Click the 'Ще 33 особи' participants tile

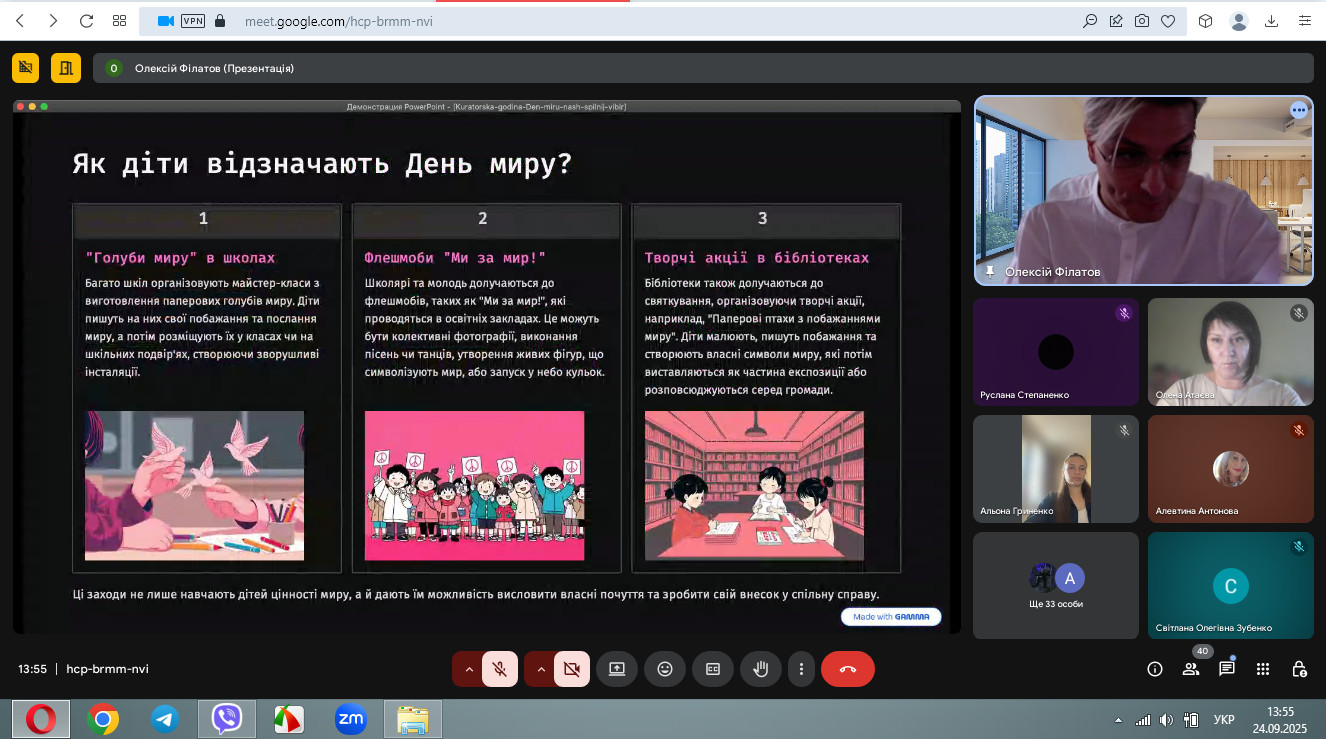1056,585
